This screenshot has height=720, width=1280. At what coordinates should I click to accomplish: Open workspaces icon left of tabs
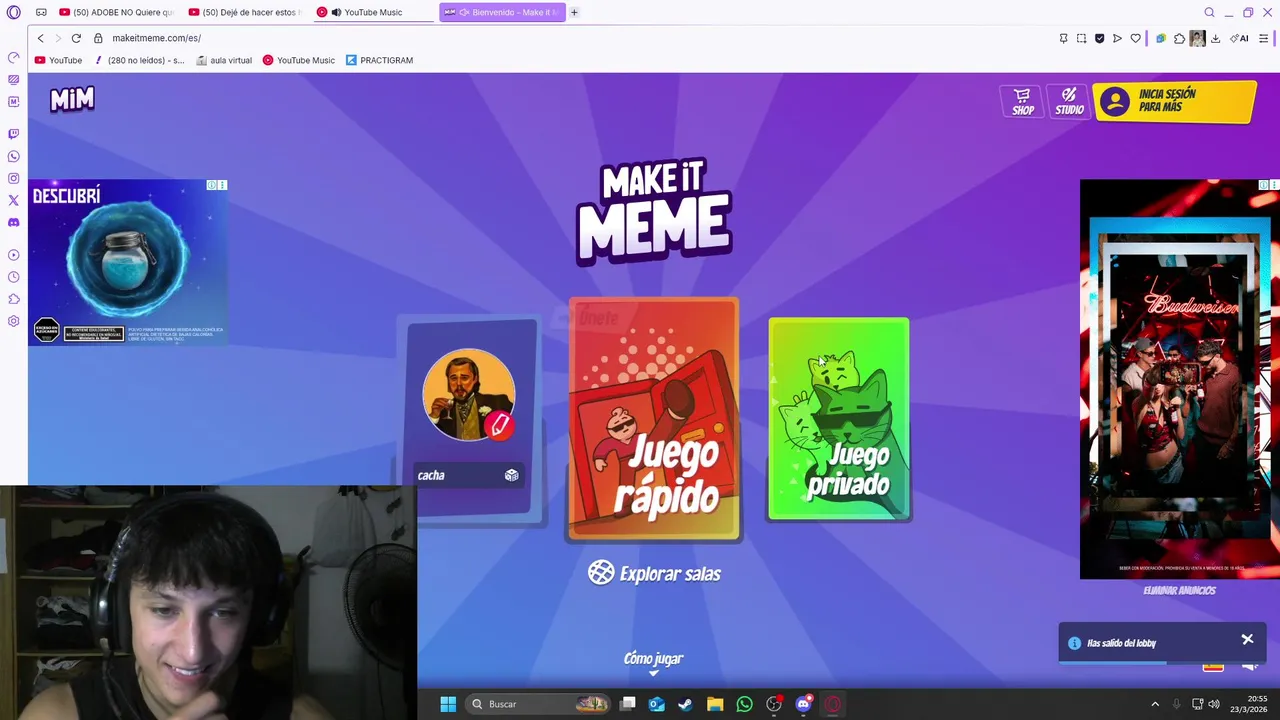(41, 12)
